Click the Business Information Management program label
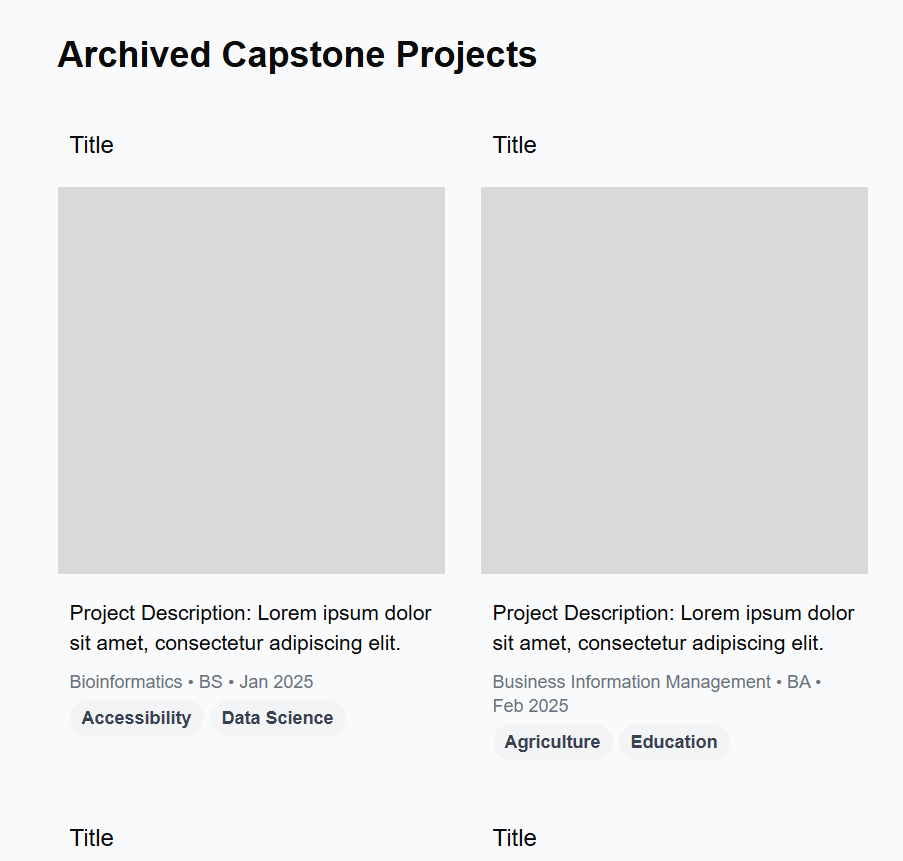The height and width of the screenshot is (861, 903). click(632, 682)
